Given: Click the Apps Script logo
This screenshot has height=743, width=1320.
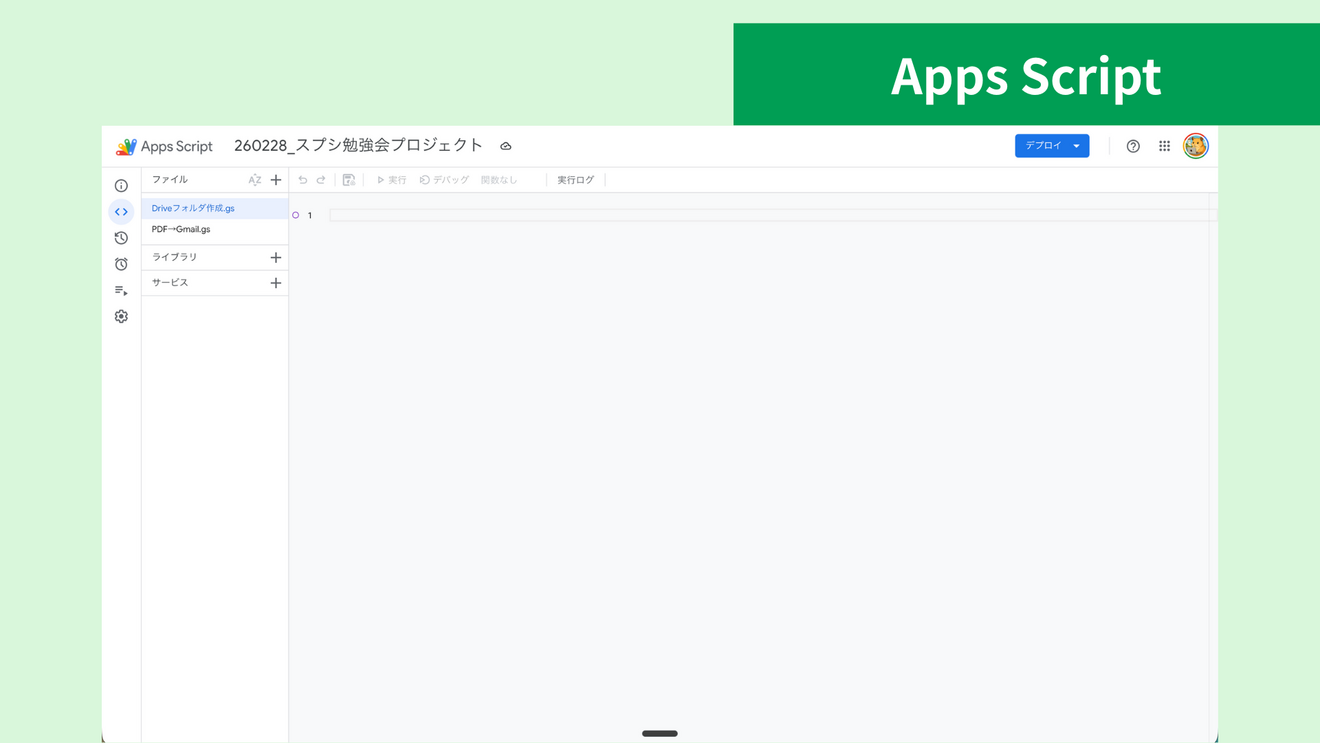Looking at the screenshot, I should click(x=165, y=146).
